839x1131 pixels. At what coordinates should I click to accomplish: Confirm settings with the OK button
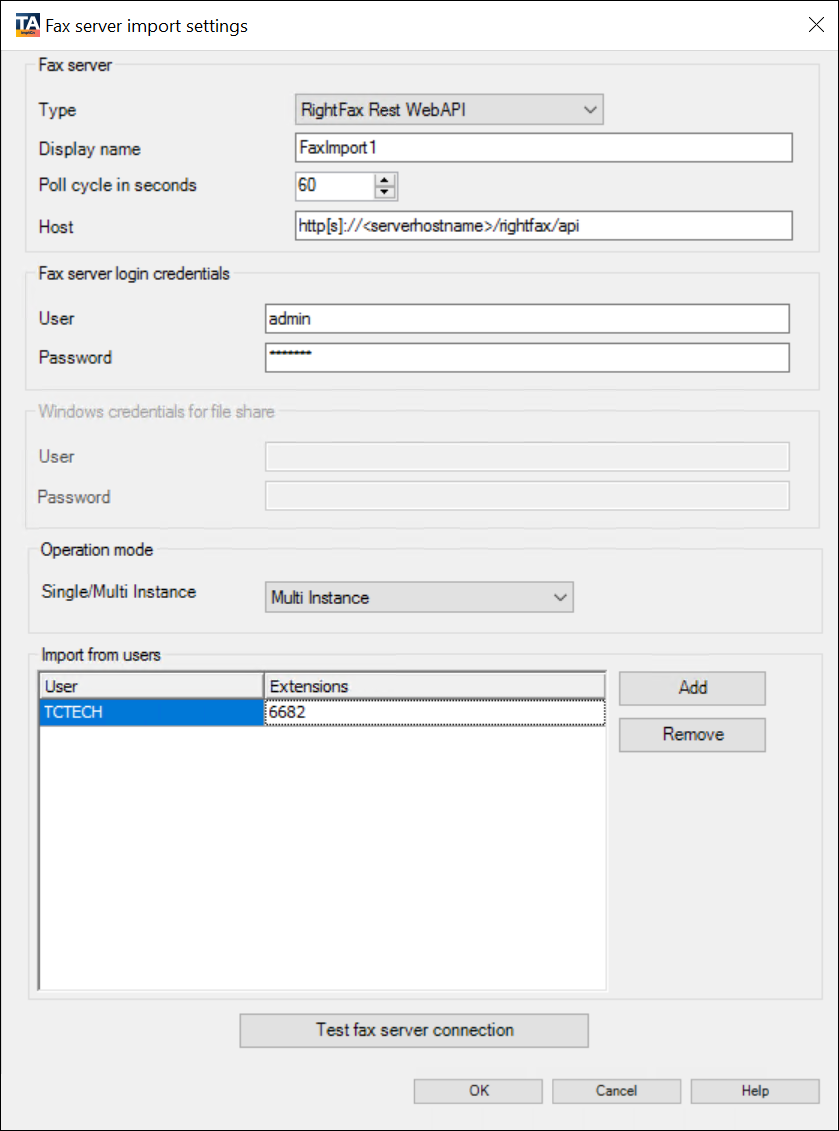tap(478, 1091)
